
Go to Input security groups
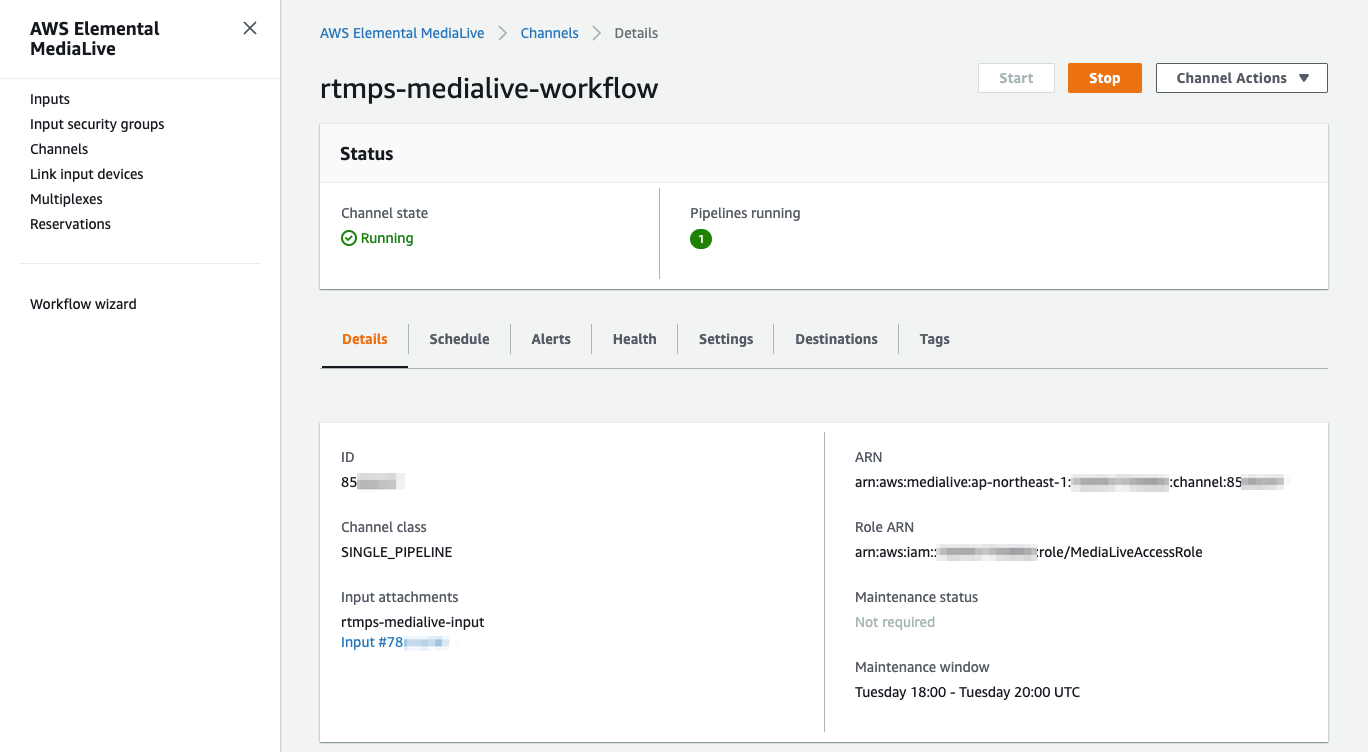pyautogui.click(x=97, y=124)
